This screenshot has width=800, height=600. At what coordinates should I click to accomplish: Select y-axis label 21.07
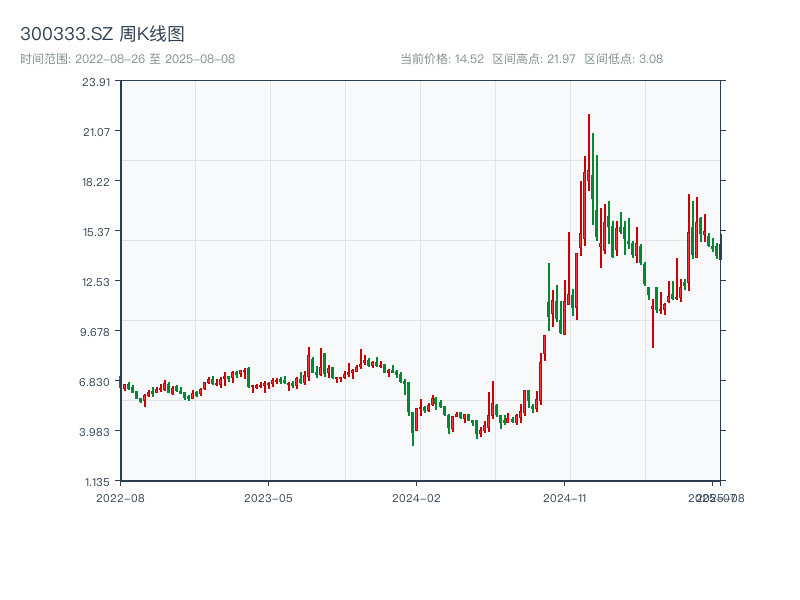pos(96,132)
